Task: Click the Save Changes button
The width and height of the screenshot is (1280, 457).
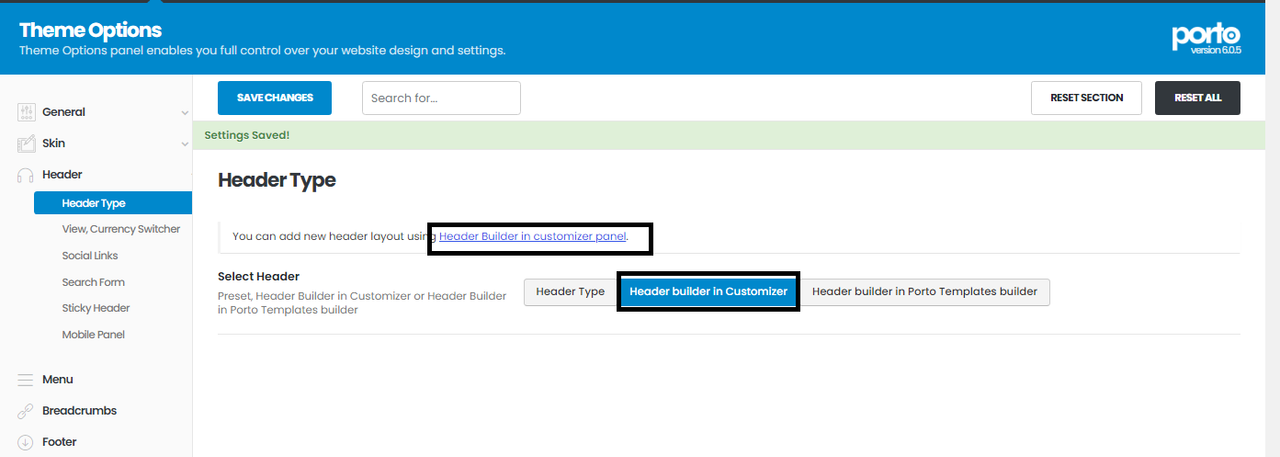Action: tap(275, 98)
